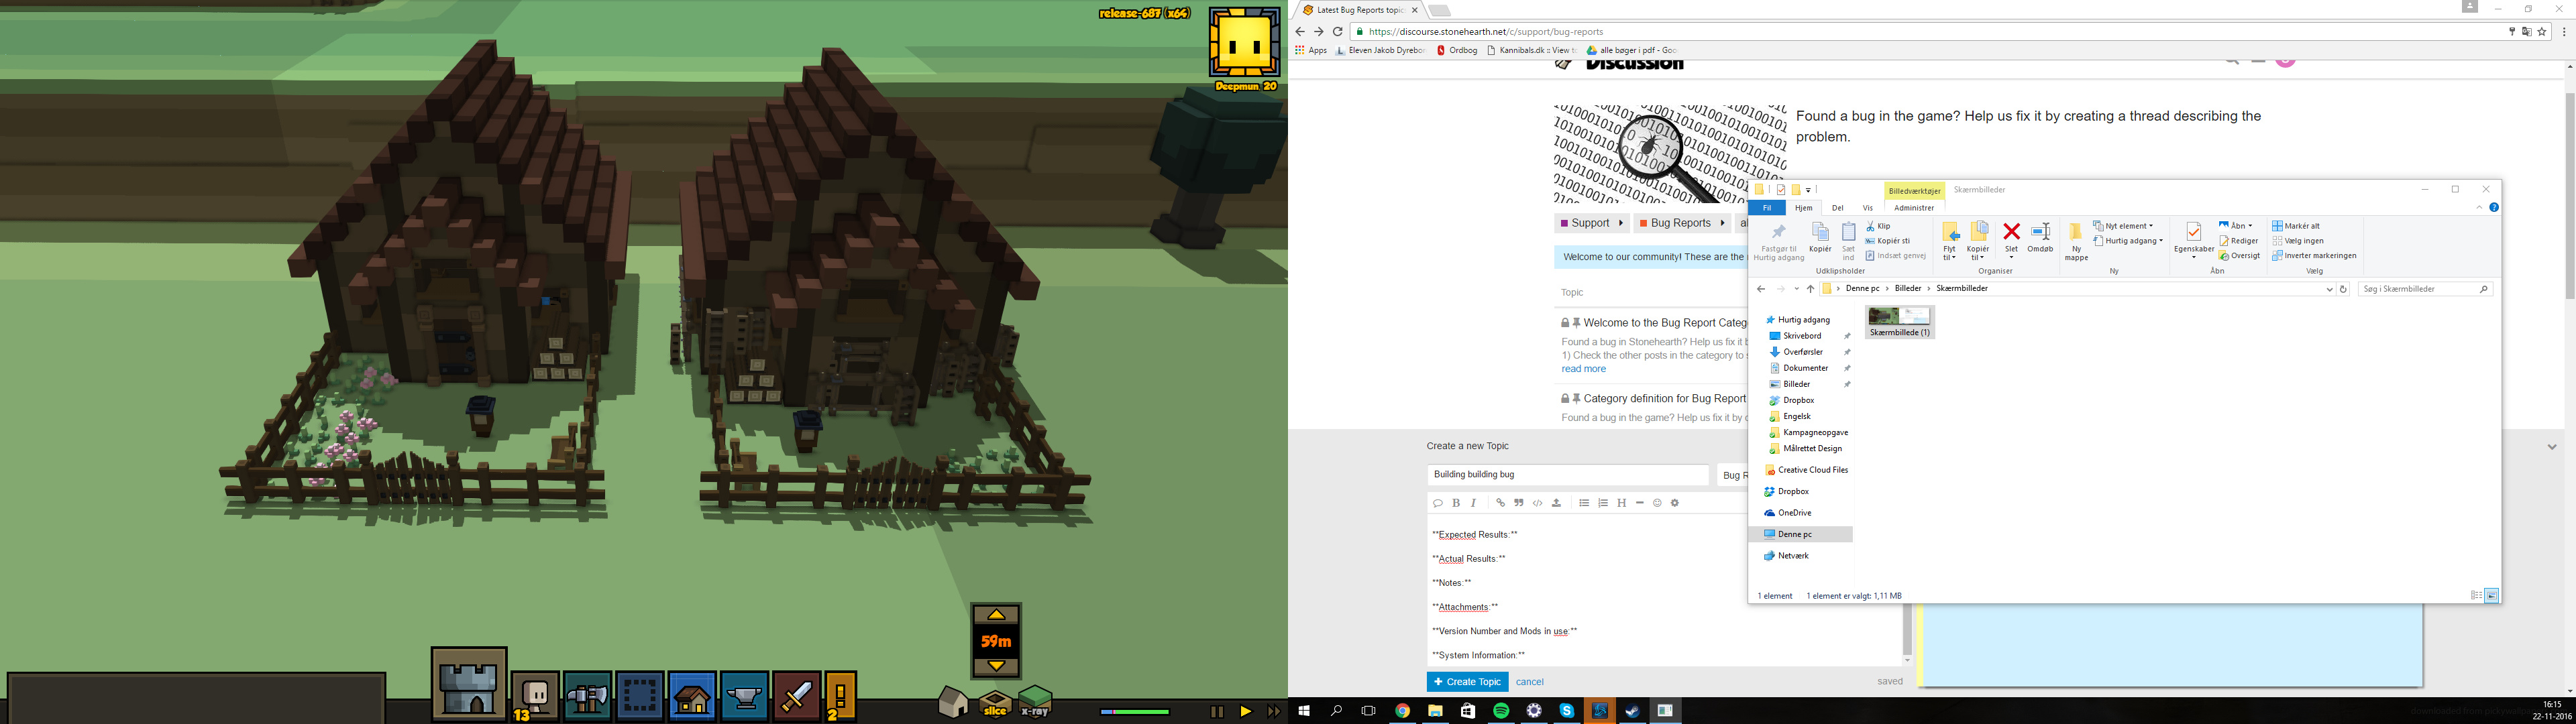Image resolution: width=2576 pixels, height=724 pixels.
Task: Click Create Topic button
Action: point(1467,682)
